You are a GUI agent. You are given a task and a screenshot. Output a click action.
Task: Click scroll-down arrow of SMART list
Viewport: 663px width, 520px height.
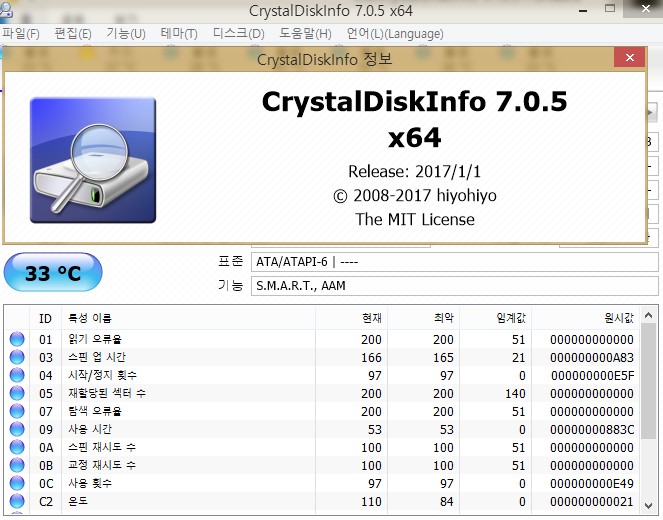point(649,506)
